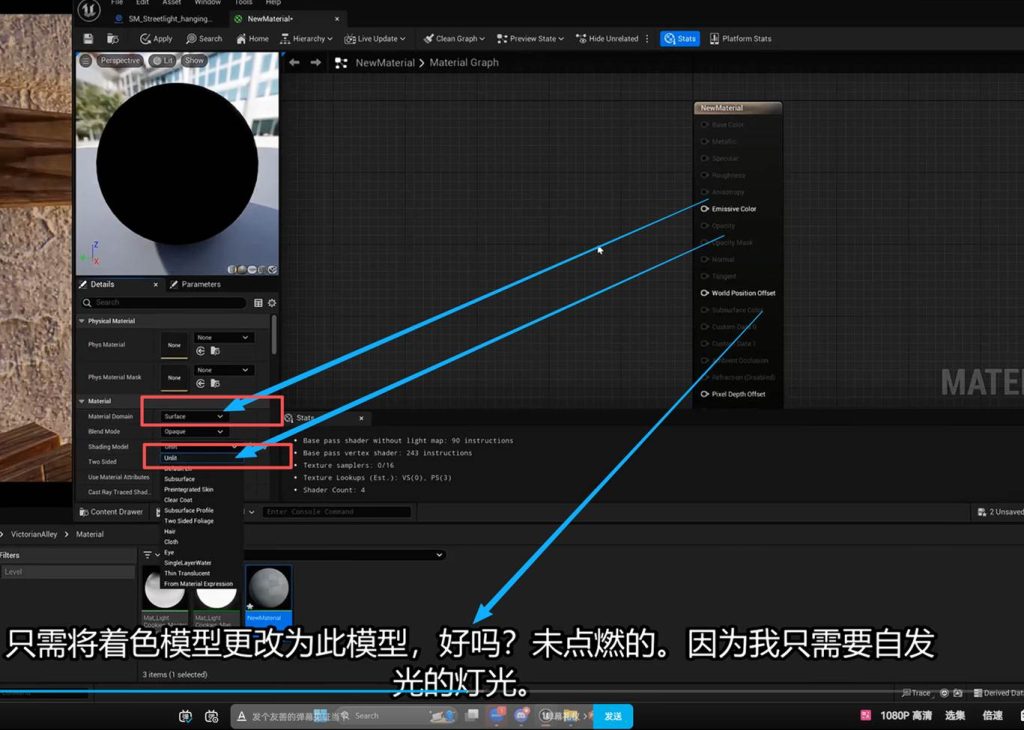This screenshot has height=730, width=1024.
Task: Collapse the Physical Material section
Action: [x=83, y=321]
